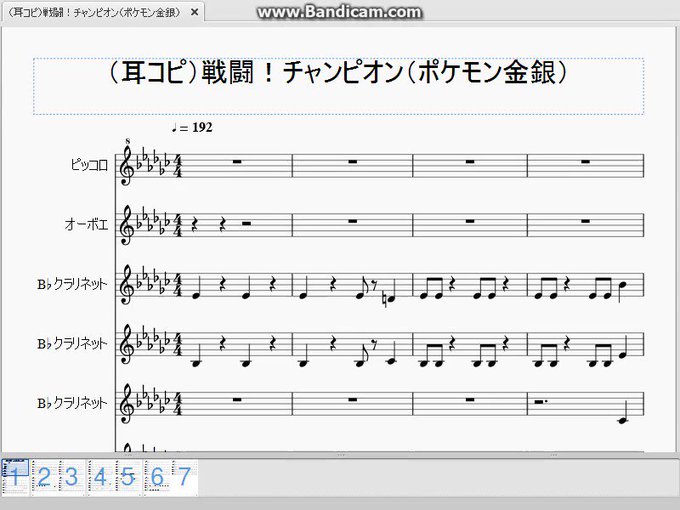Select whole rest in piccolo first measure

(x=237, y=162)
